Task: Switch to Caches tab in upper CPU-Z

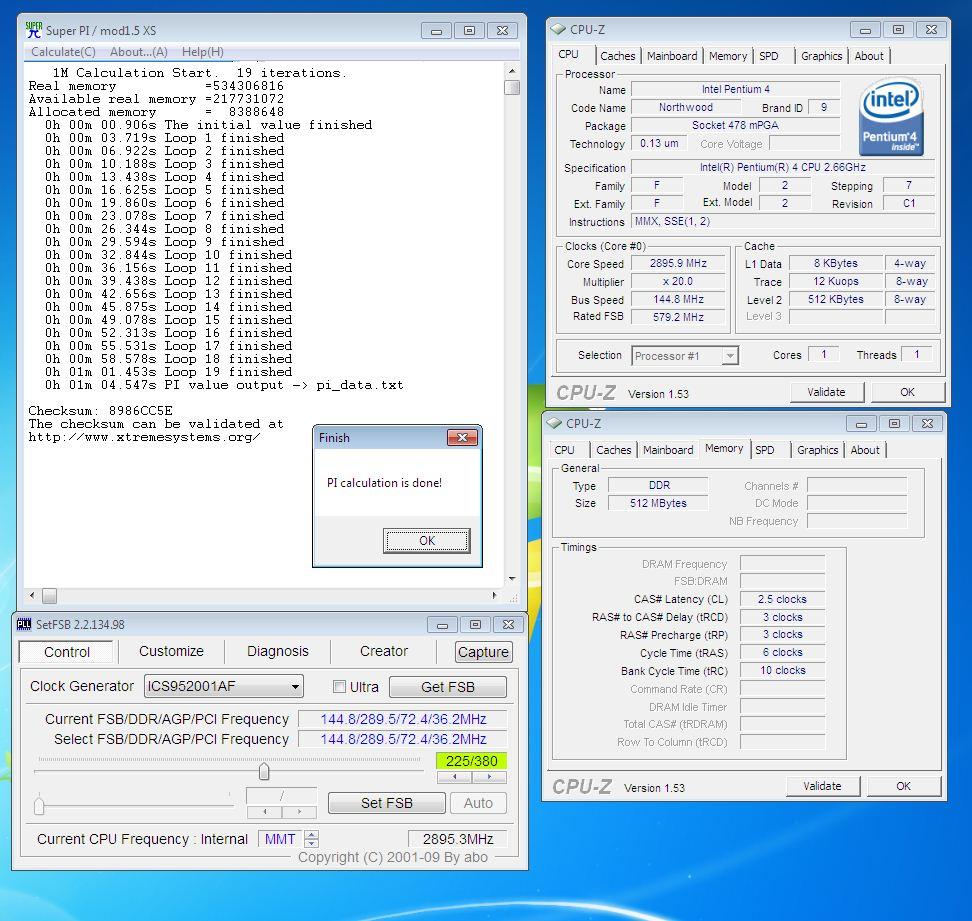Action: click(x=617, y=56)
